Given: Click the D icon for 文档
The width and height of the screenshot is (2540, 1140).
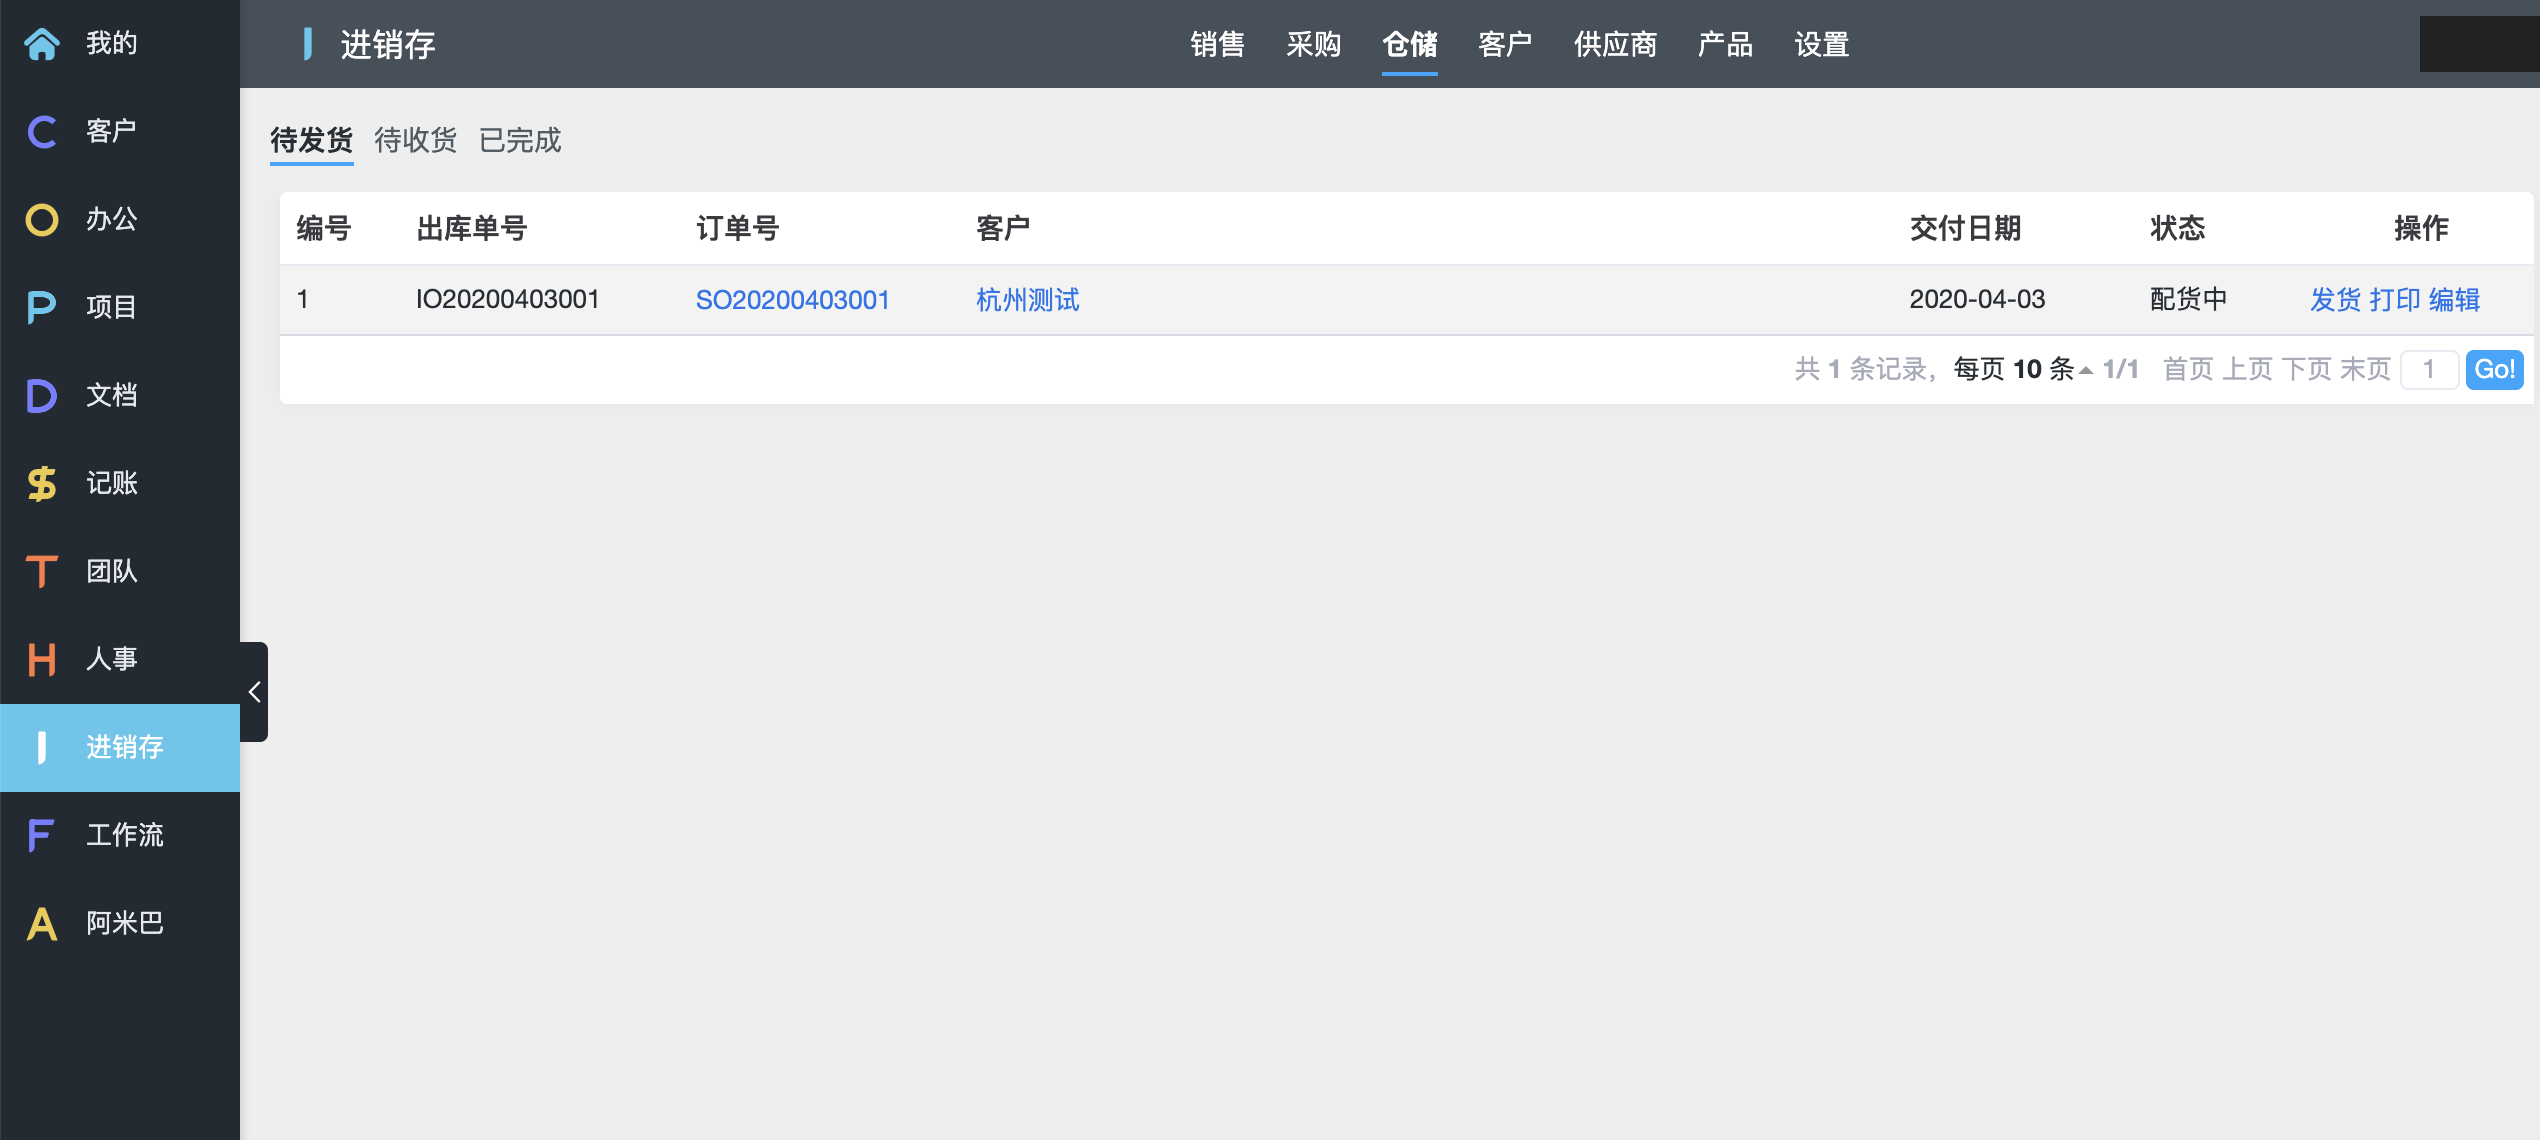Looking at the screenshot, I should 42,396.
